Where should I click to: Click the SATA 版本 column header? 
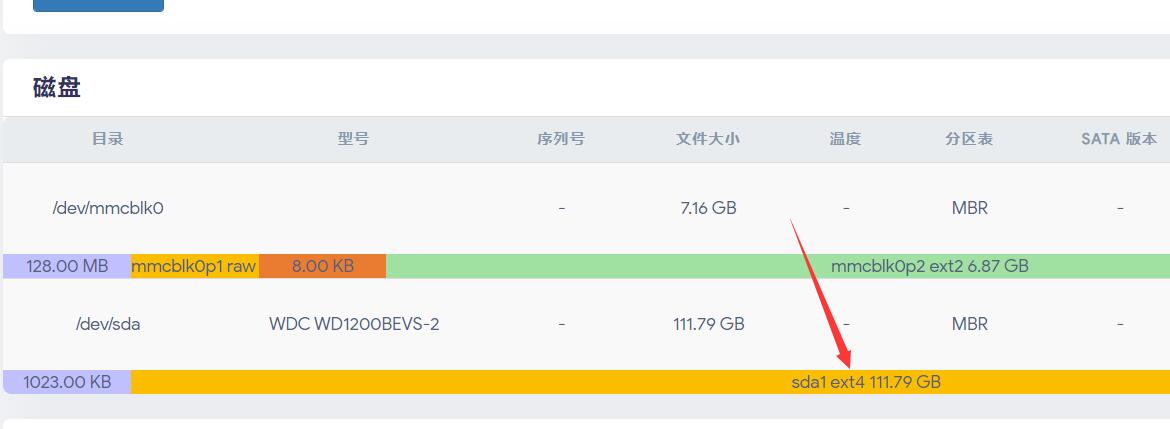(x=1119, y=139)
